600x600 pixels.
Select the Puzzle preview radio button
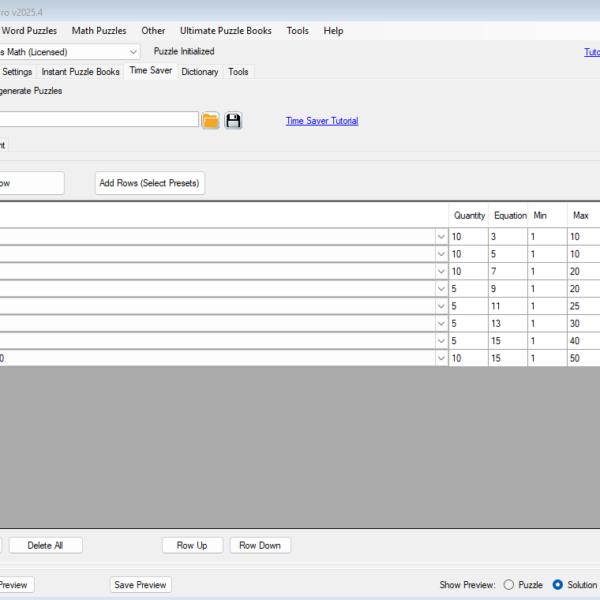coord(509,585)
